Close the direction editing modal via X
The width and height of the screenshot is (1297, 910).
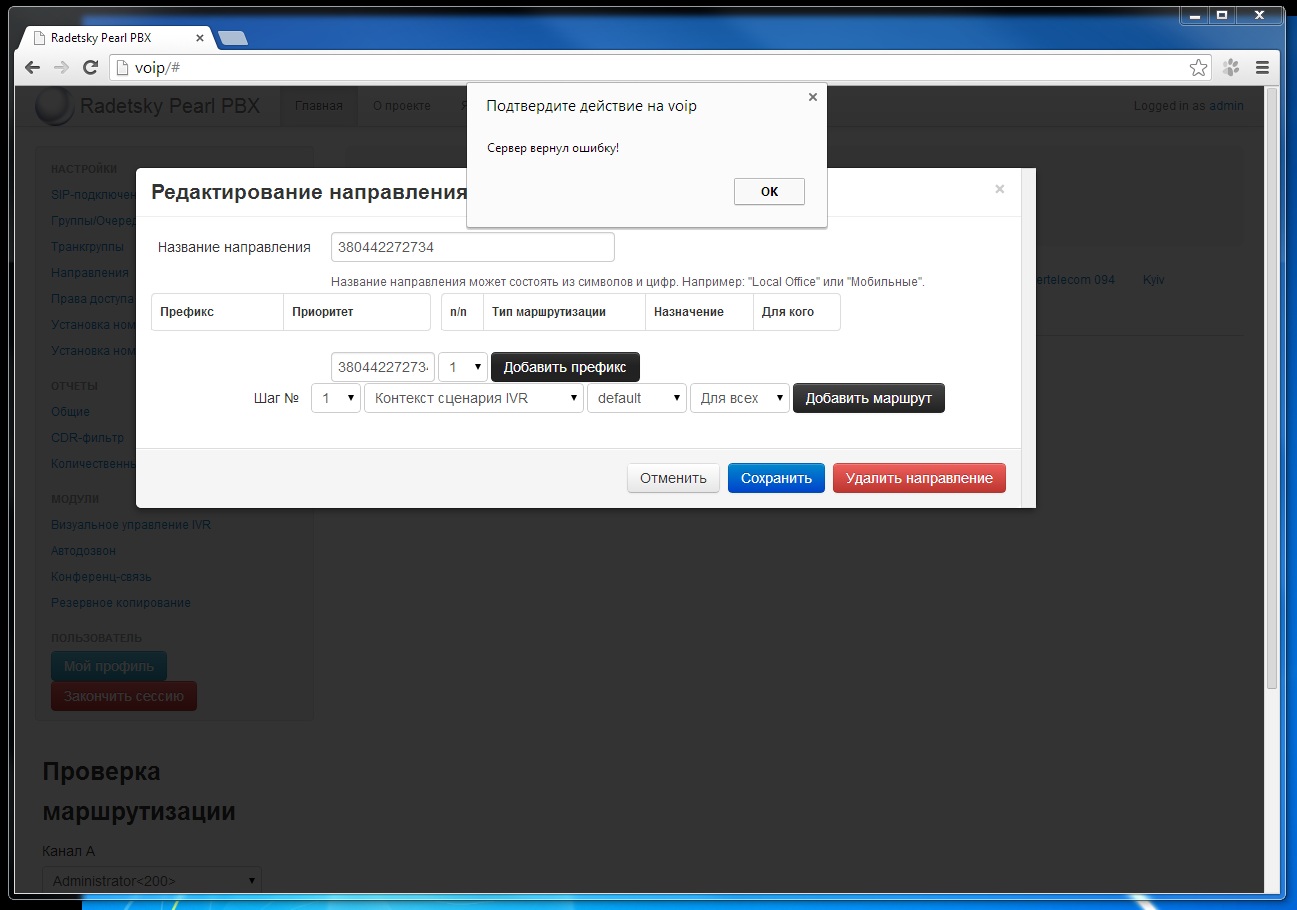(999, 188)
